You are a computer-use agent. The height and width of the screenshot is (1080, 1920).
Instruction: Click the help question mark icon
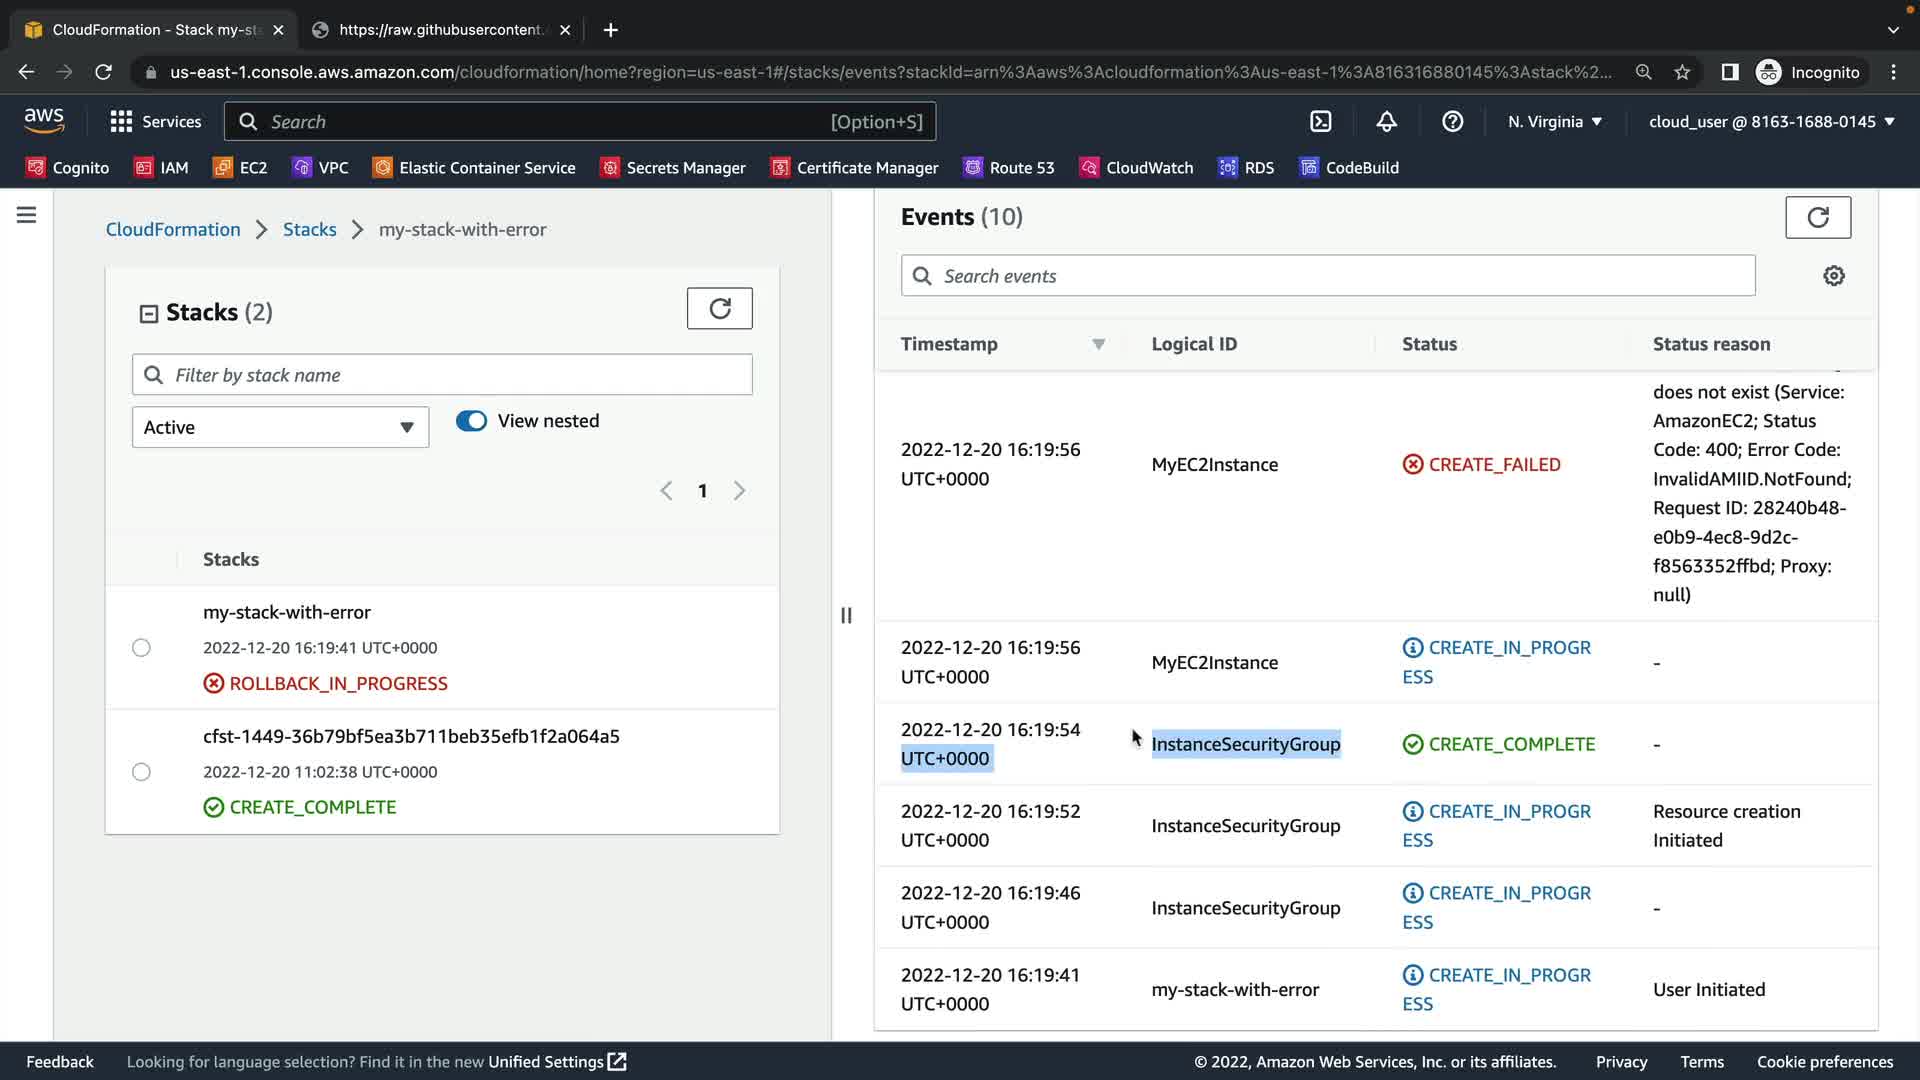pos(1452,122)
